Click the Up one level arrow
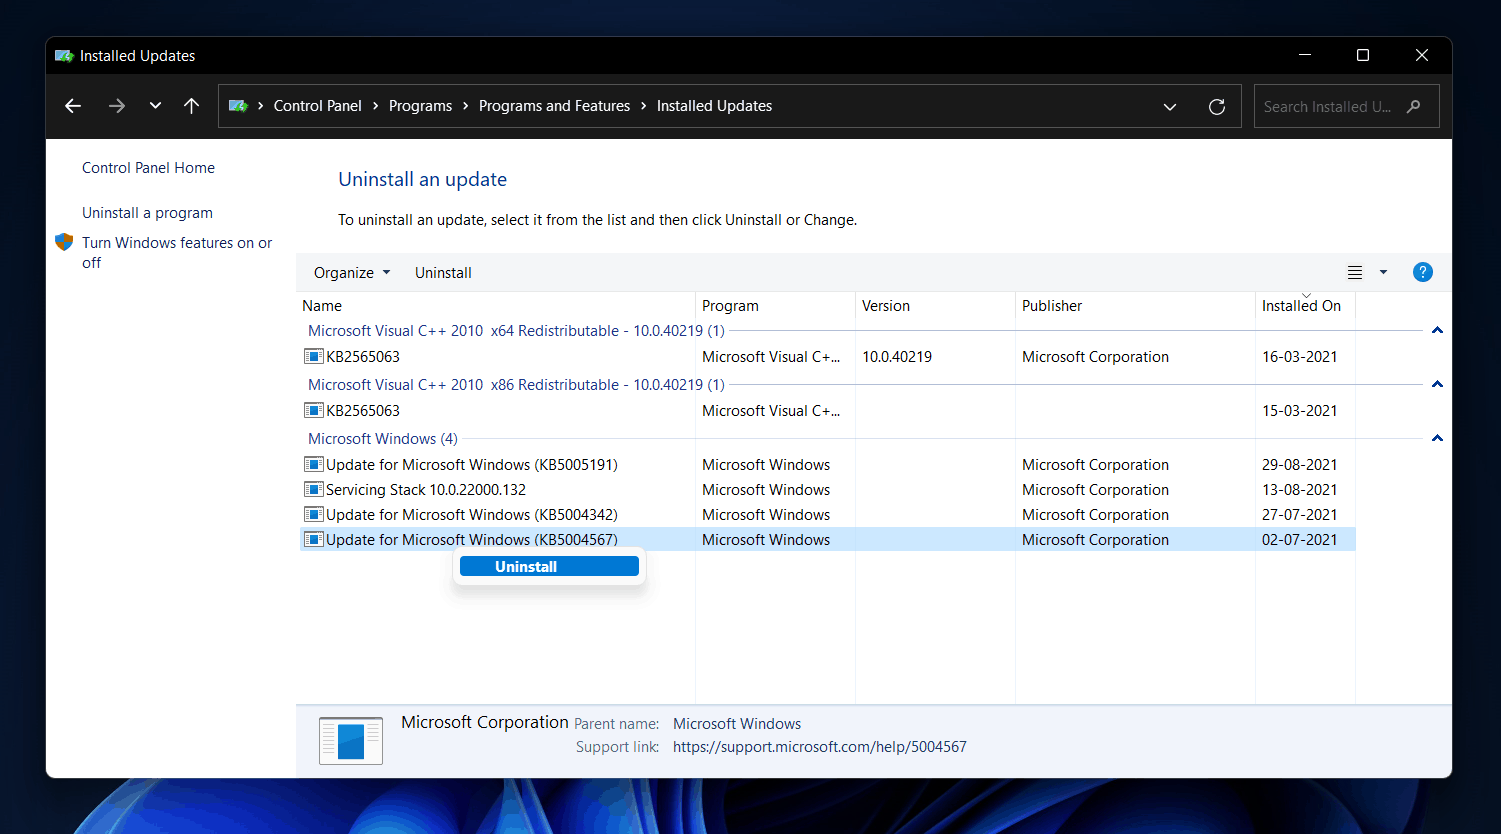Image resolution: width=1501 pixels, height=834 pixels. coord(192,106)
